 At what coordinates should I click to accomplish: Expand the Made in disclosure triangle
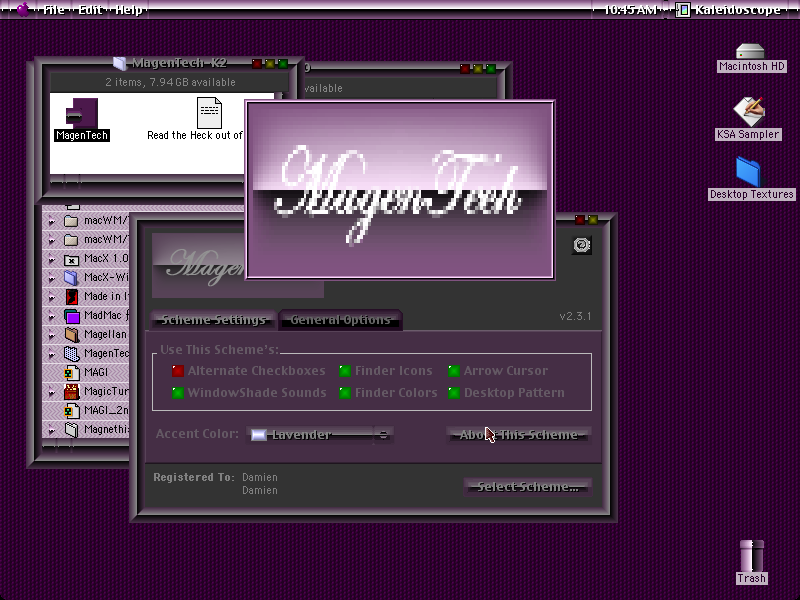tap(52, 297)
